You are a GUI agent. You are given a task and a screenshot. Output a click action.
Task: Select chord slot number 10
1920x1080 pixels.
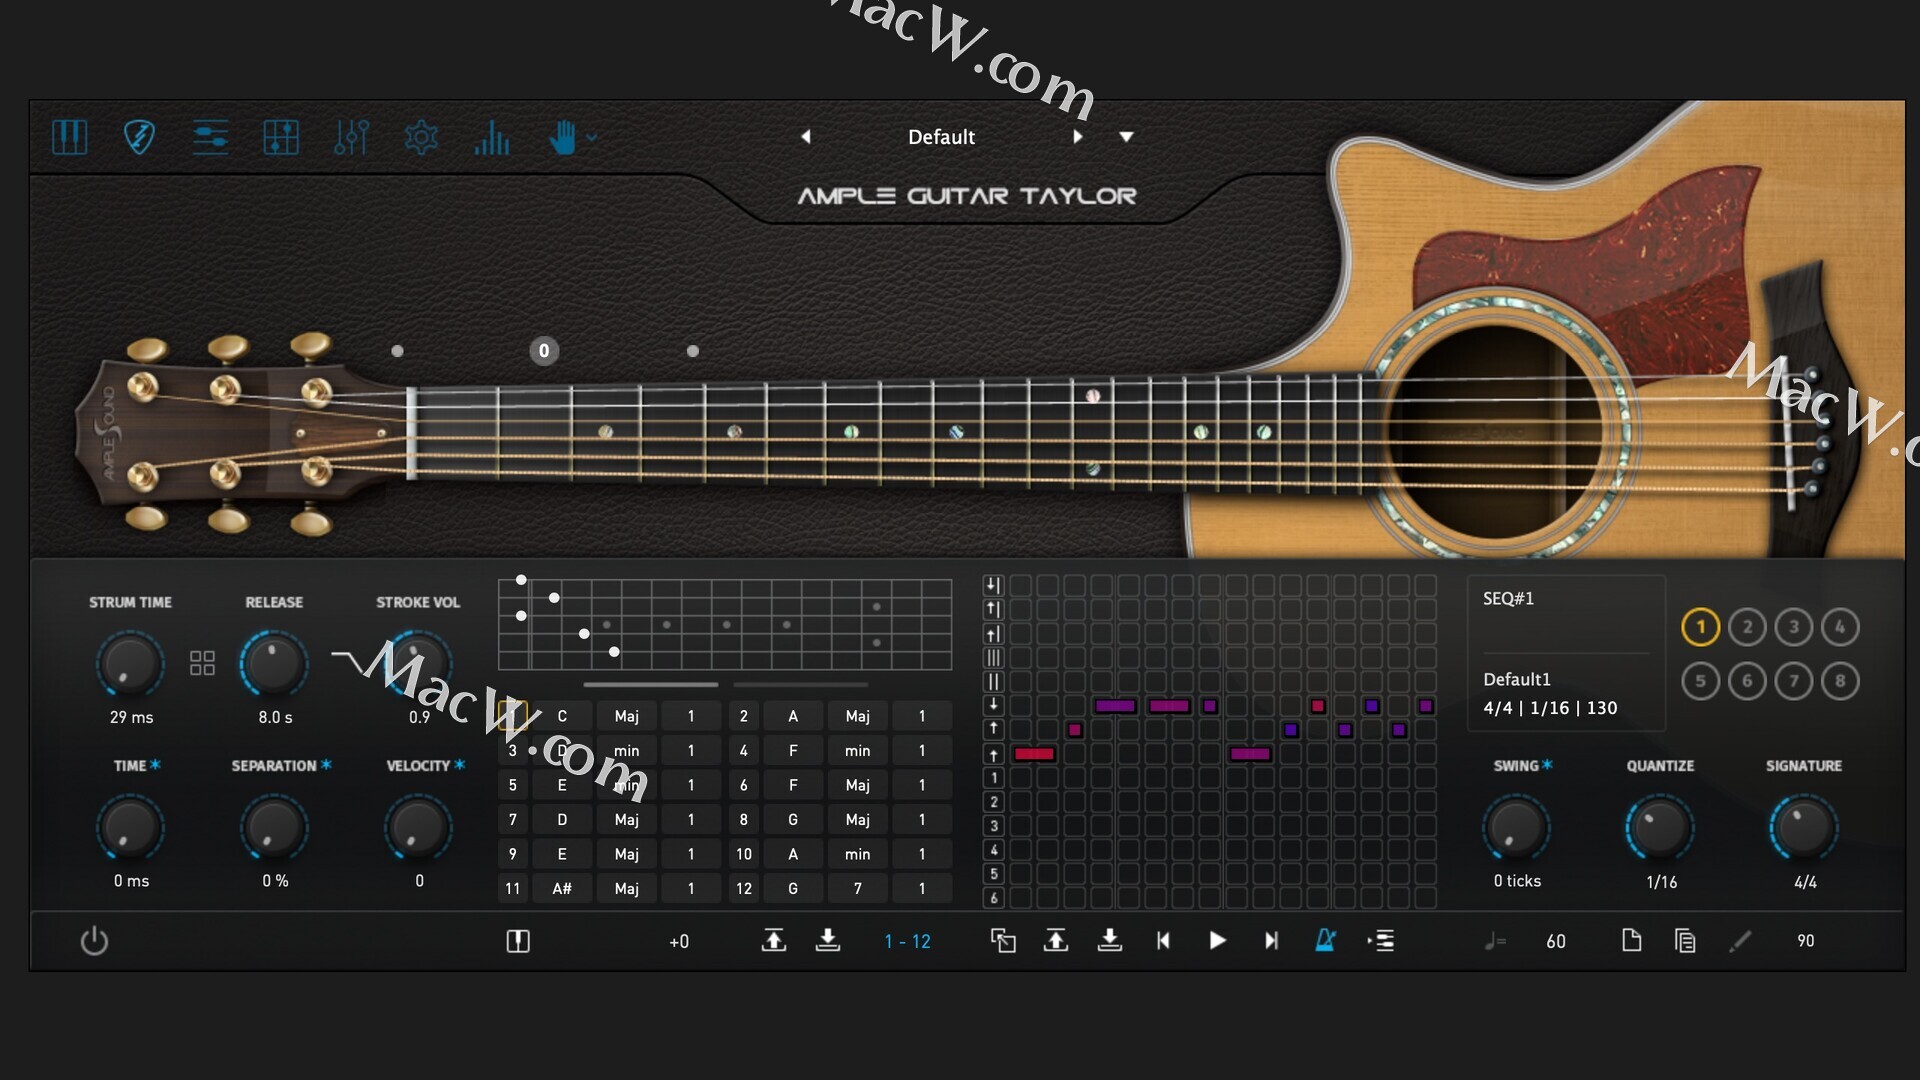coord(744,854)
